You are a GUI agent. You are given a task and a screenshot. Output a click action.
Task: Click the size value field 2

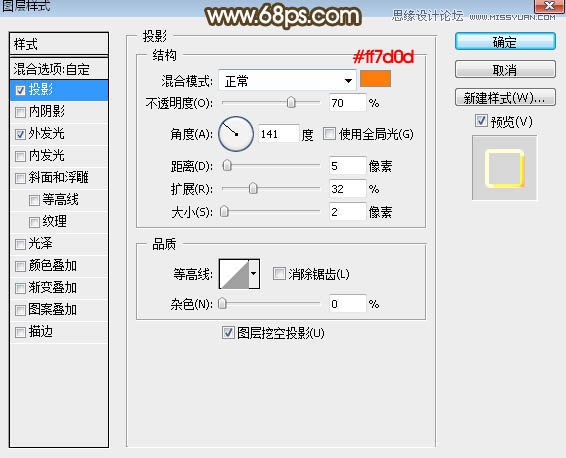347,212
